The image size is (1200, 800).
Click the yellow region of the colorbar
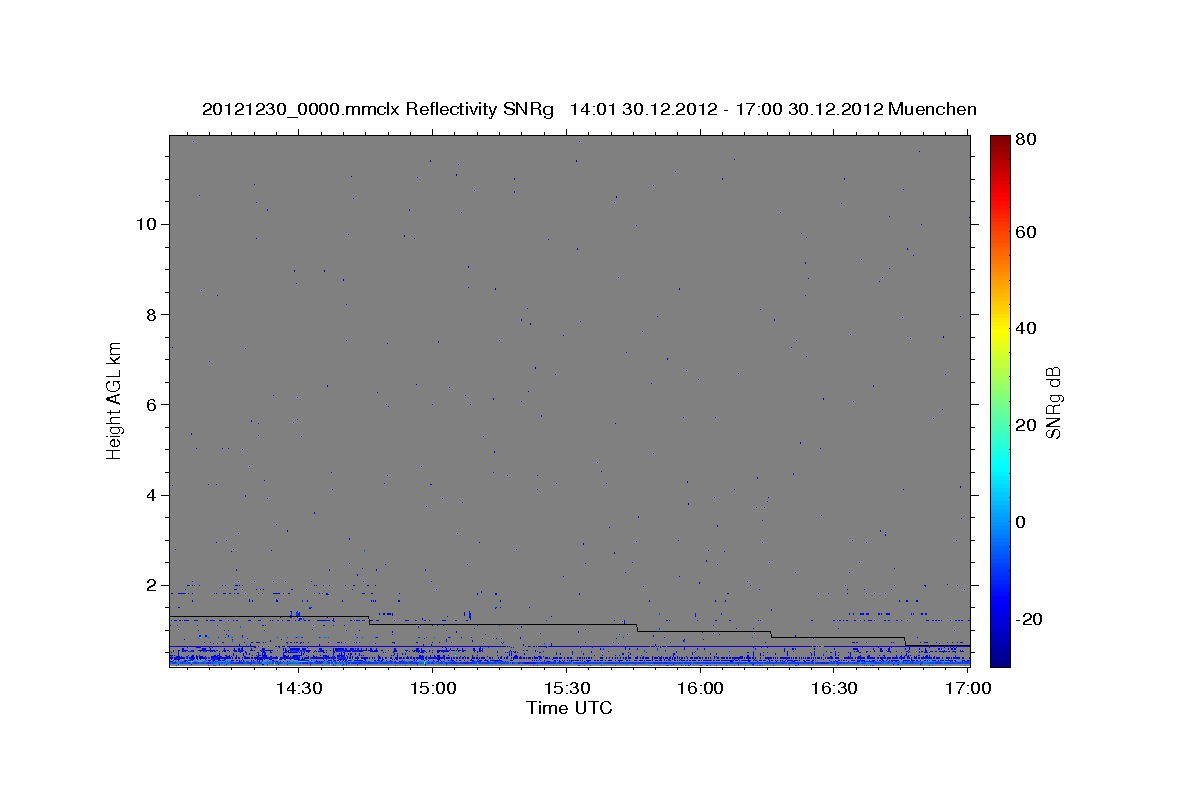[1000, 332]
